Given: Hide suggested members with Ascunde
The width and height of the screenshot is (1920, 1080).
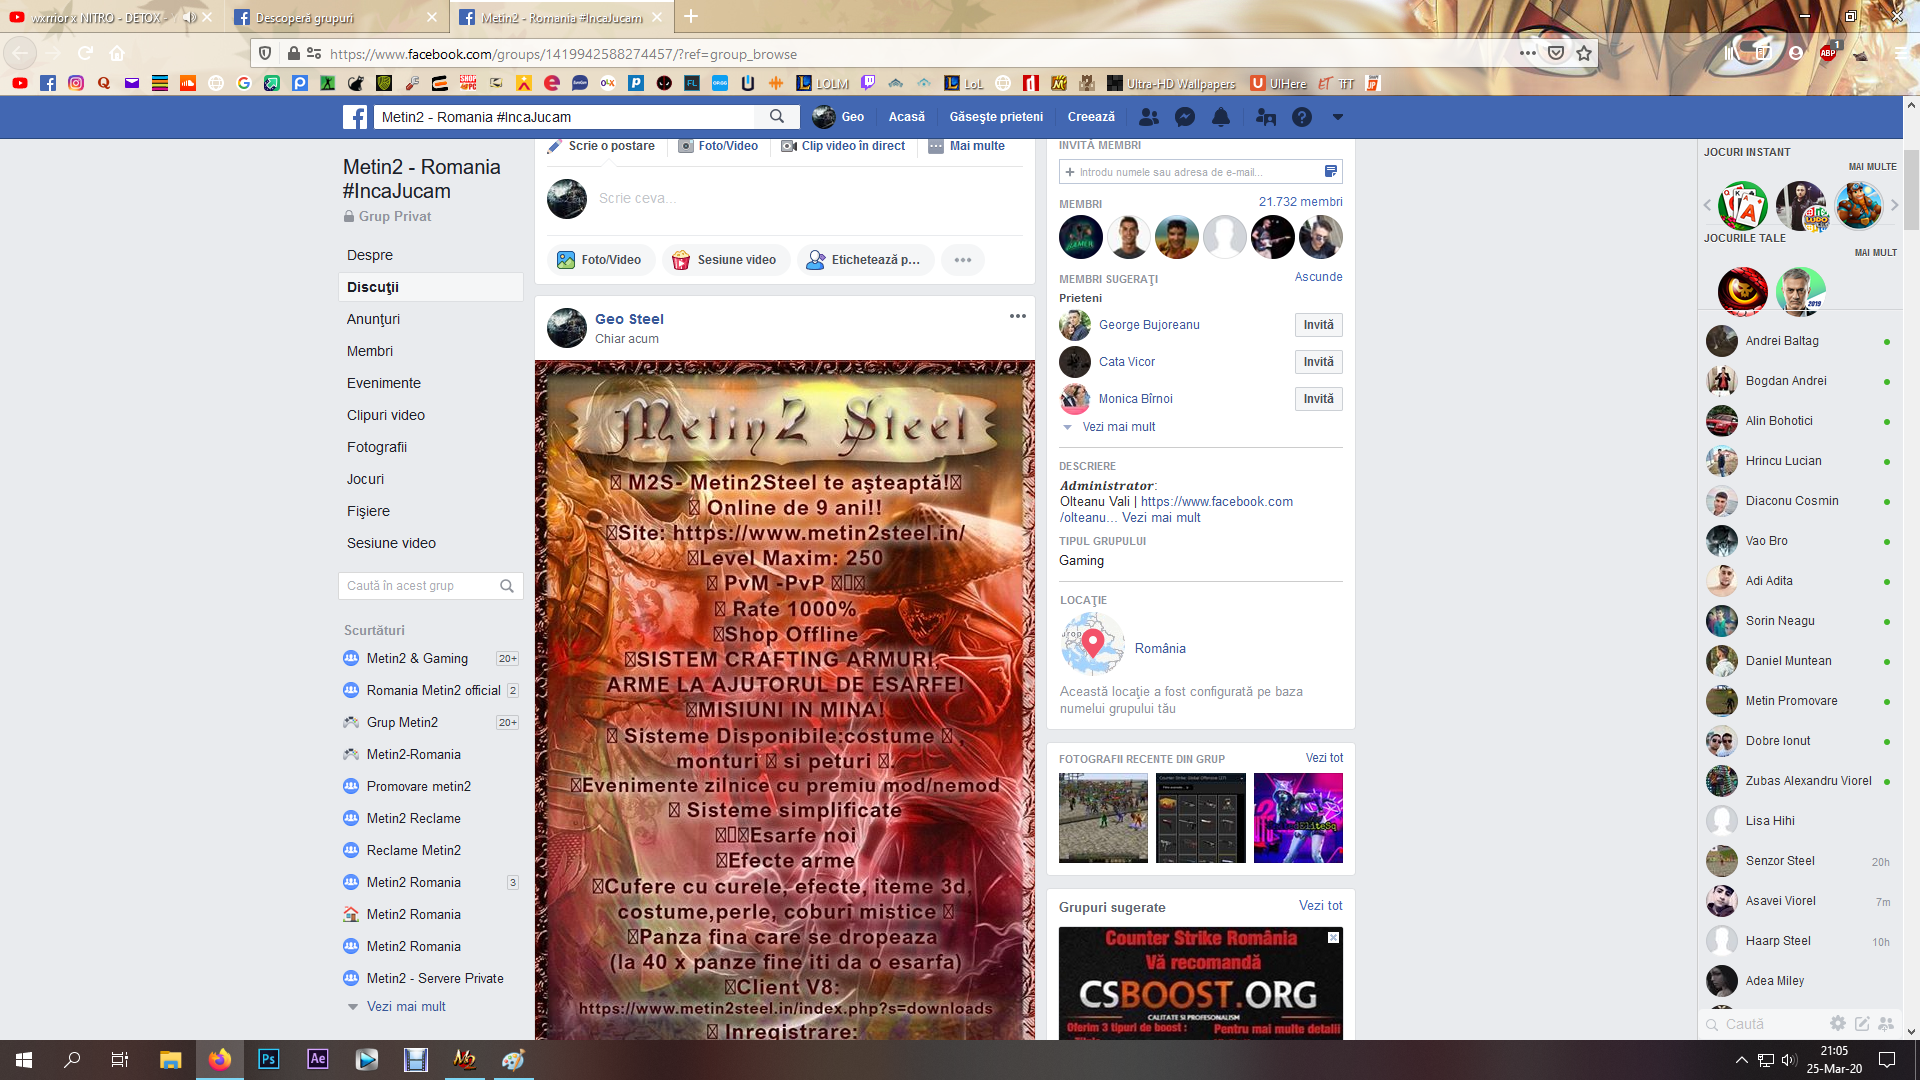Looking at the screenshot, I should pos(1318,277).
